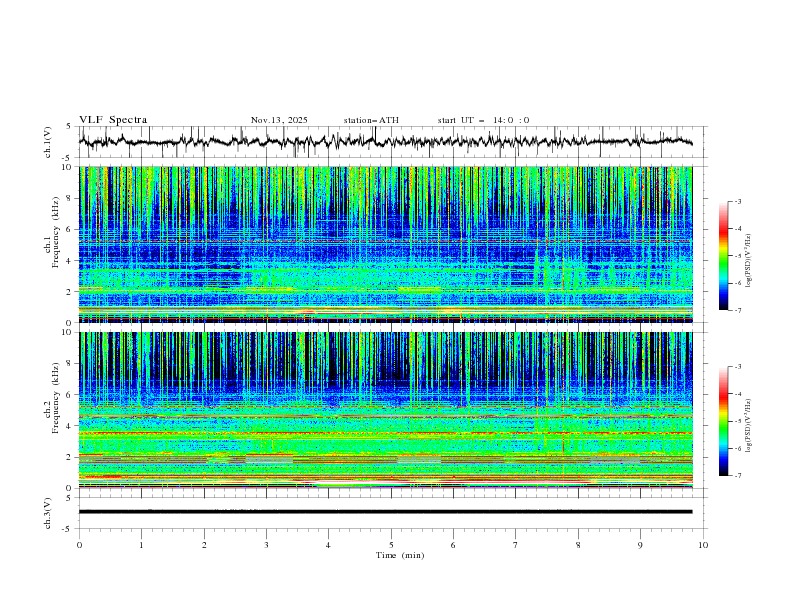The height and width of the screenshot is (612, 792).
Task: Click the time axis tick label '1'
Action: point(142,545)
